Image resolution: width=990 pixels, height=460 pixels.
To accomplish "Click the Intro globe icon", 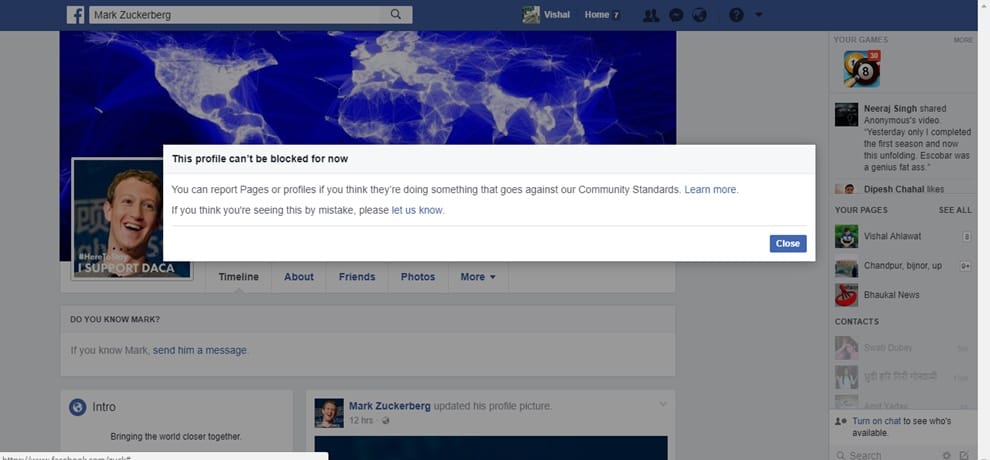I will pos(78,407).
